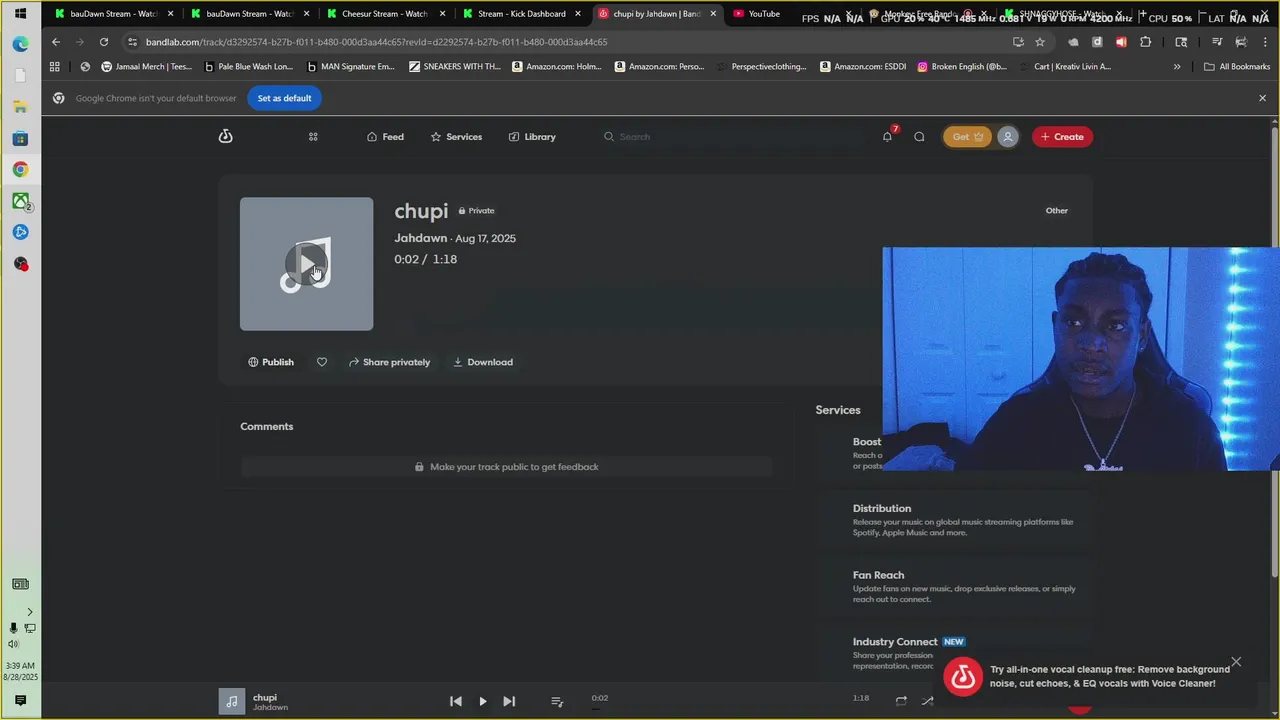Open Broken English Instagram bookmark
The width and height of the screenshot is (1280, 720).
click(x=962, y=67)
